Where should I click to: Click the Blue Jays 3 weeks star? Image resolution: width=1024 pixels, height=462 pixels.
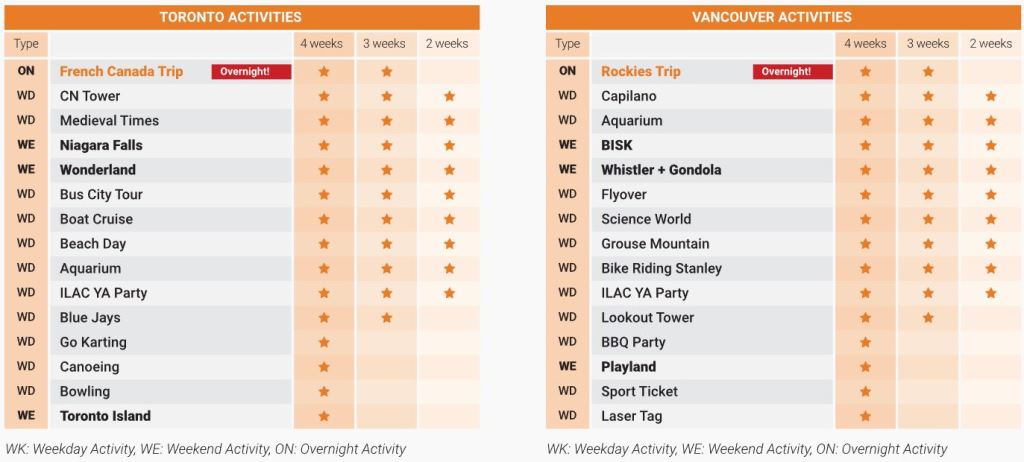point(387,318)
